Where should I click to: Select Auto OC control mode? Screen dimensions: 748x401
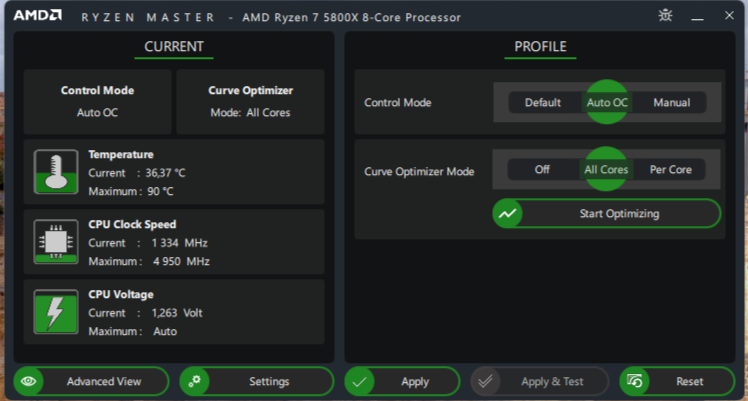[607, 103]
